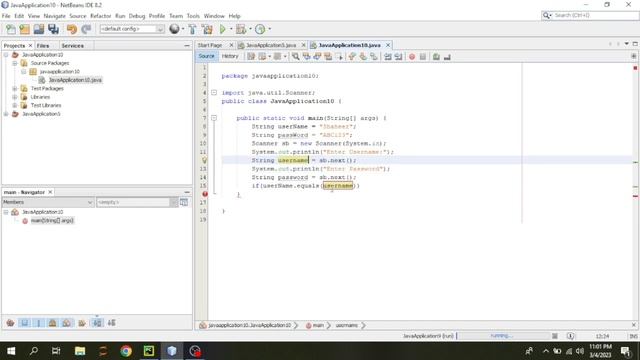Screen dimensions: 640x360
Task: Toggle Show Static Members filter in Navigator
Action: 39,323
